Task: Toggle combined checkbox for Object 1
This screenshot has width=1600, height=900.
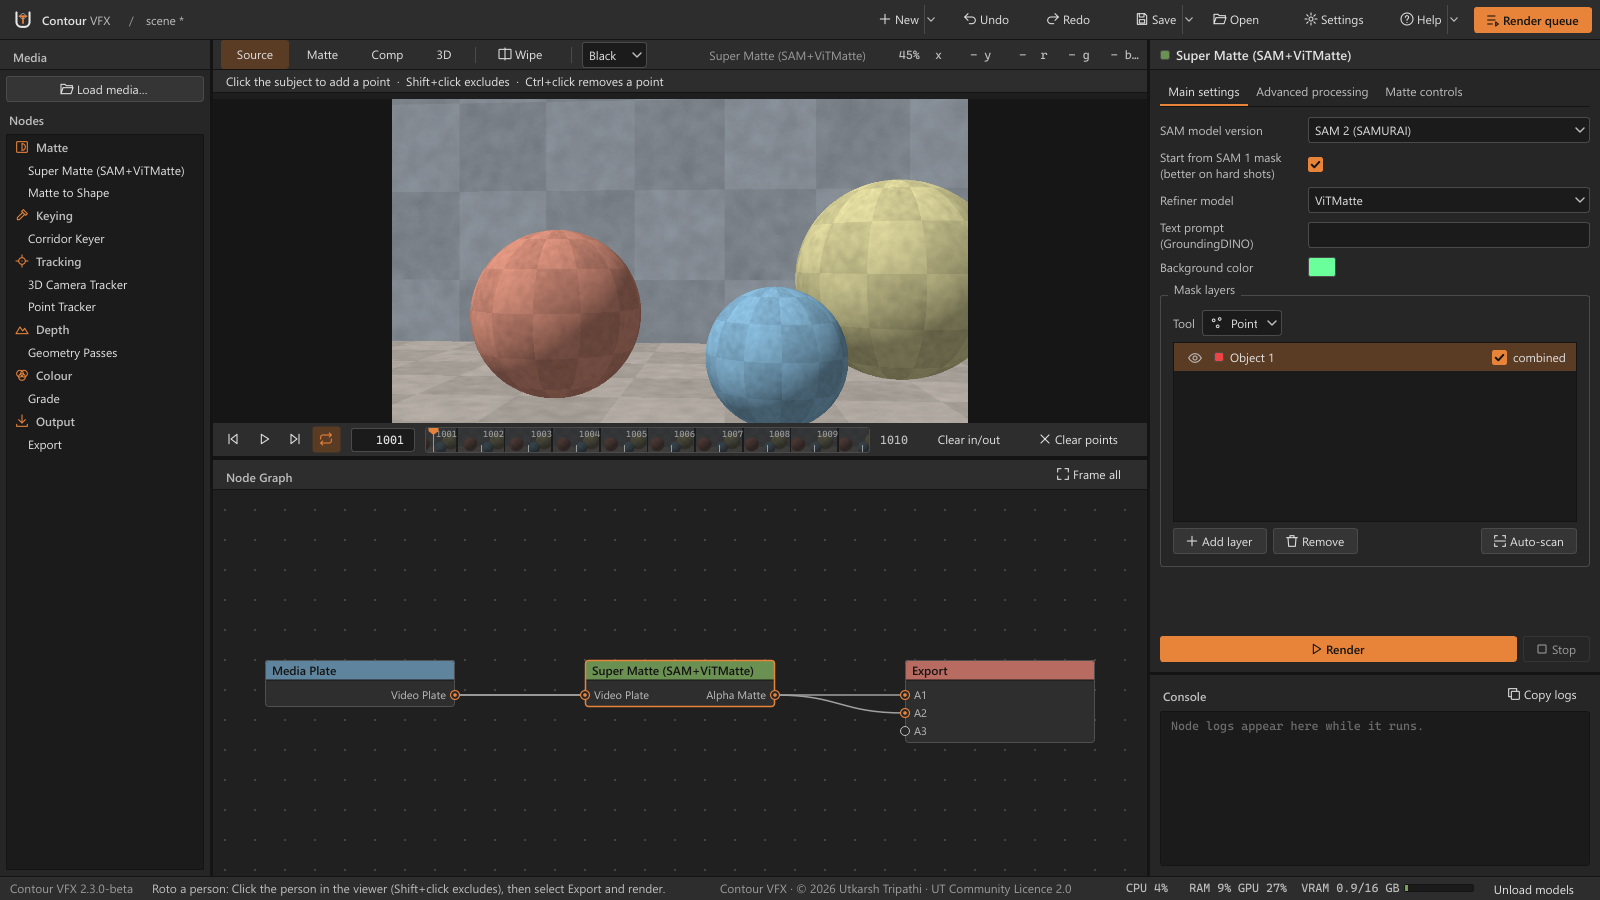Action: 1499,357
